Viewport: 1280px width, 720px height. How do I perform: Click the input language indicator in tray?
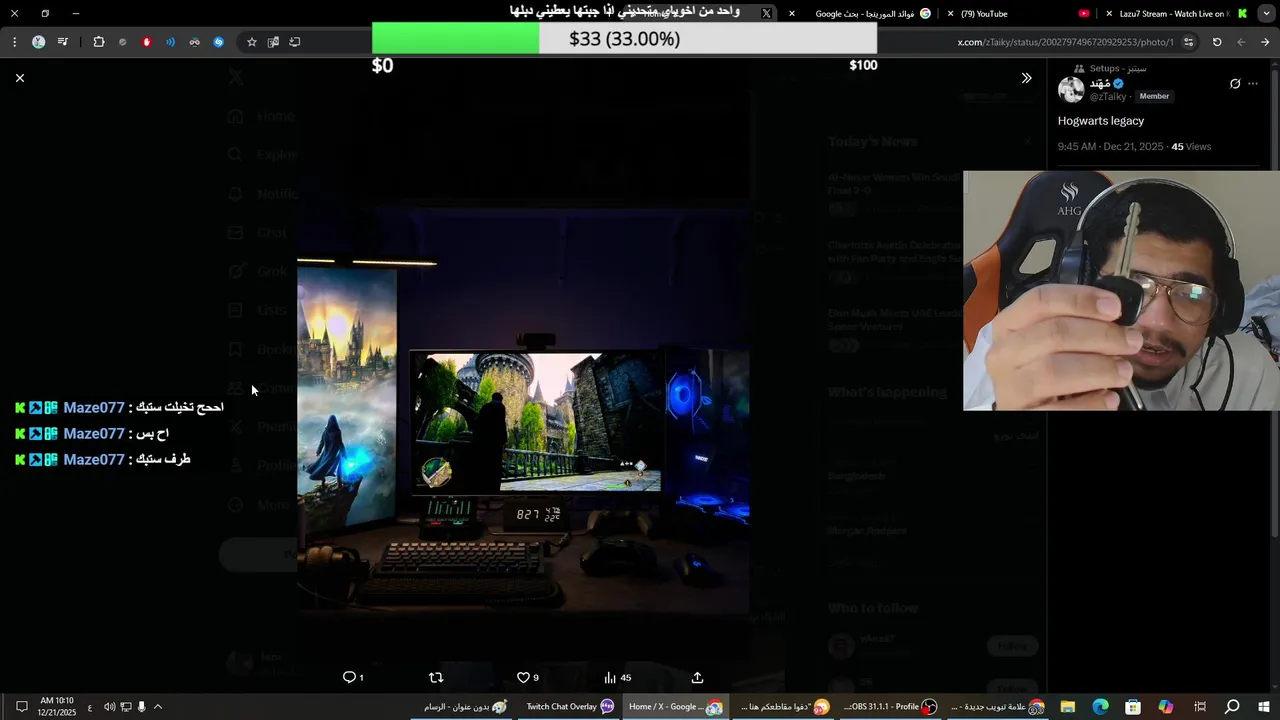coord(90,707)
